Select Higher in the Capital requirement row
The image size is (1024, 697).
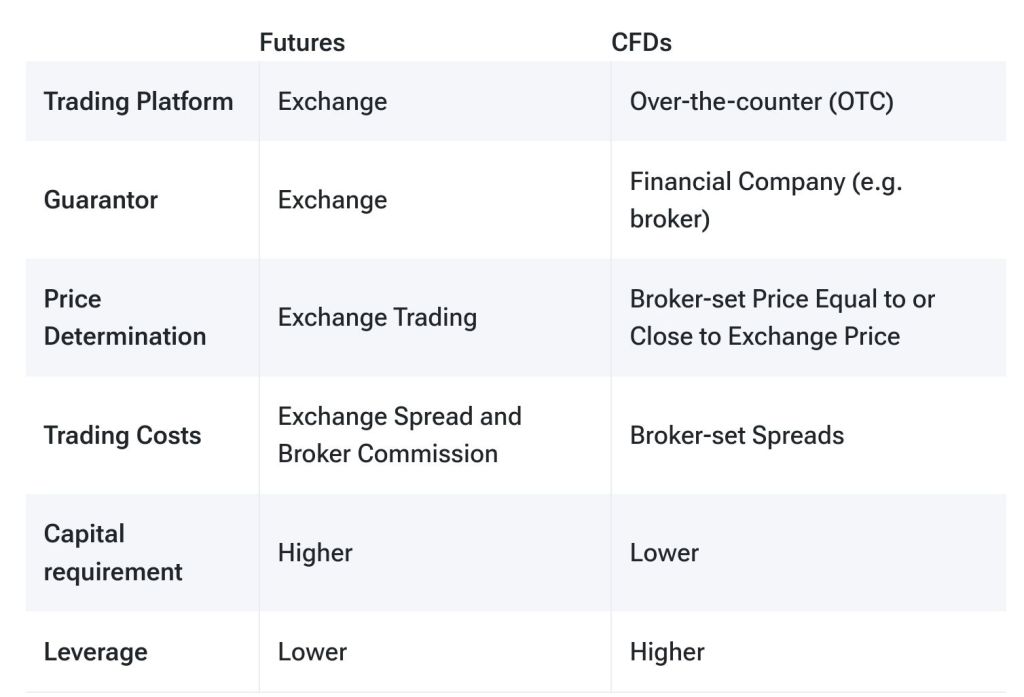tap(315, 552)
